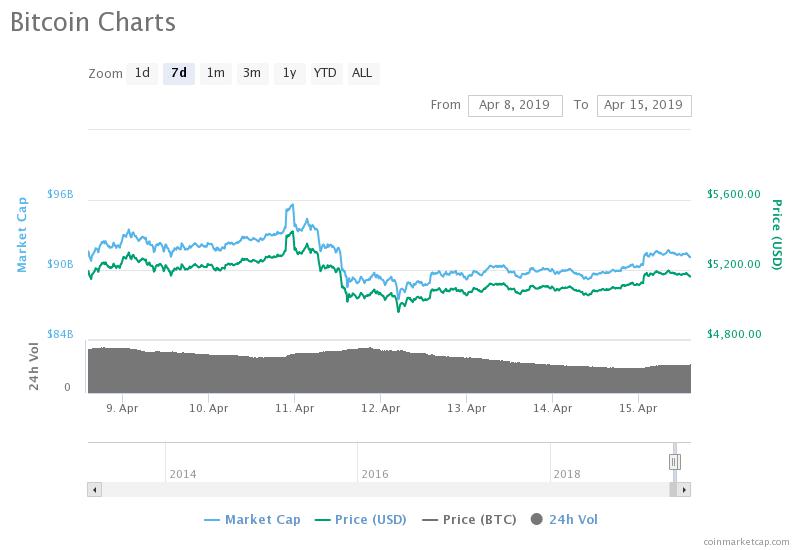Viewport: 800px width, 550px height.
Task: Click the 24h volume chart area
Action: [x=390, y=372]
